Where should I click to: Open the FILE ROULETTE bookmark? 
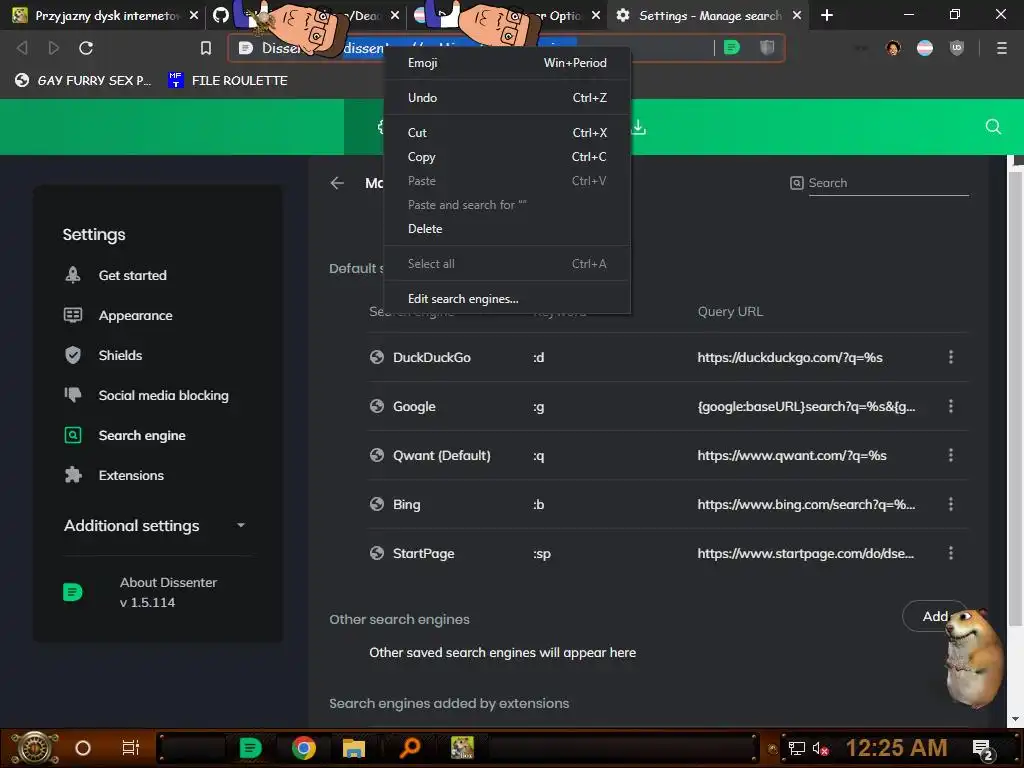[227, 80]
